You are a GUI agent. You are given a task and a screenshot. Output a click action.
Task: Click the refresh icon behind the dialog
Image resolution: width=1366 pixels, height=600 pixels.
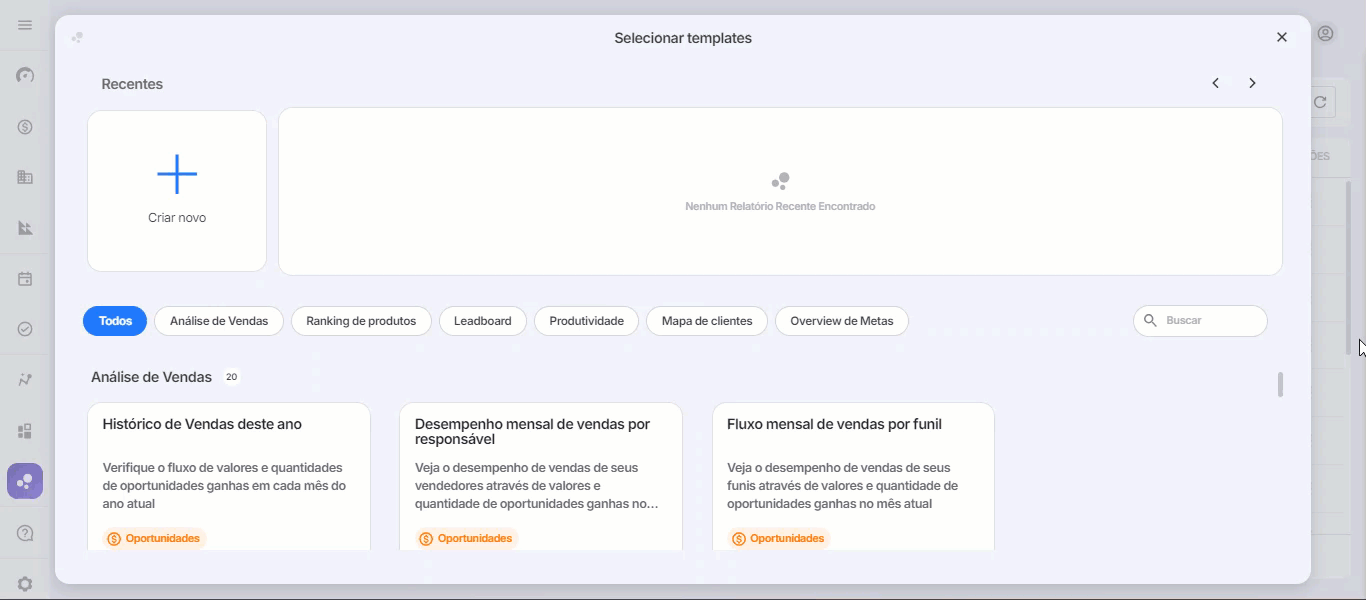pos(1321,102)
